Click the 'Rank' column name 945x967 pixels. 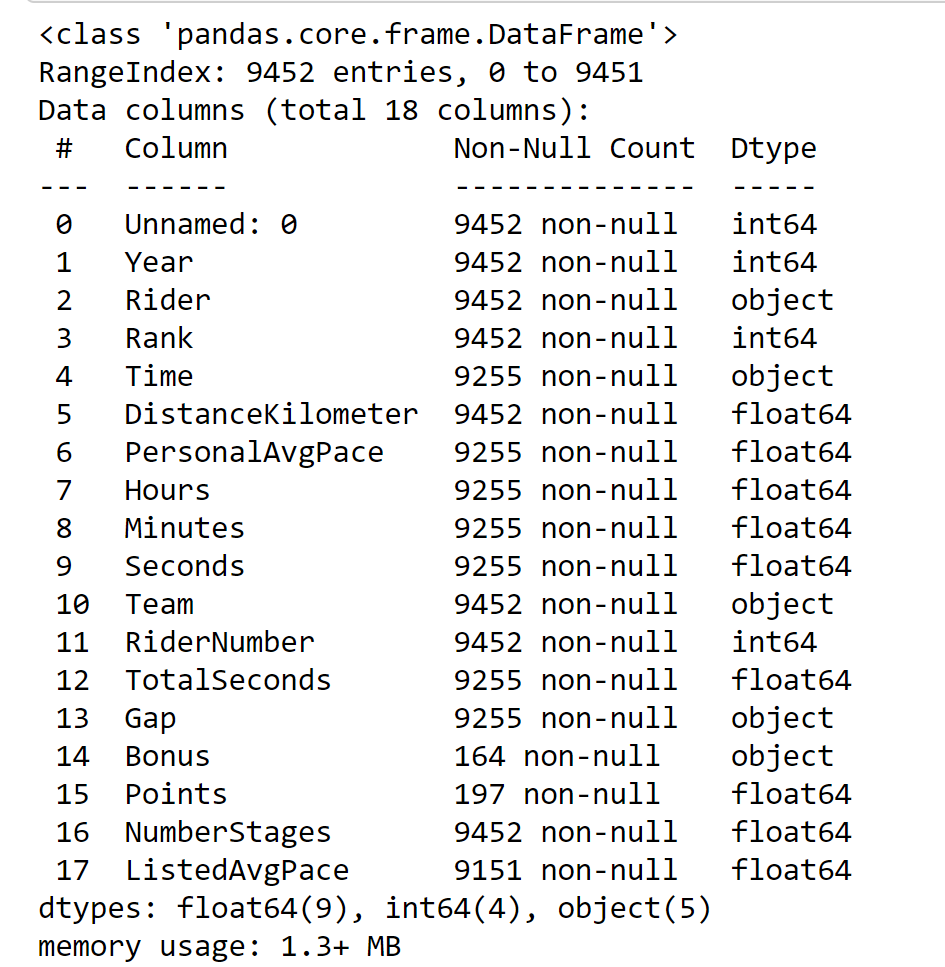point(158,338)
